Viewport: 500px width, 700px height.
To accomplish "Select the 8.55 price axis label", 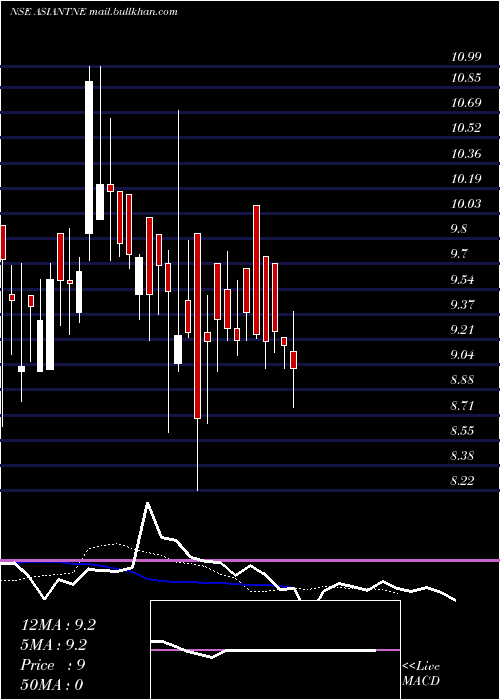I will [462, 431].
